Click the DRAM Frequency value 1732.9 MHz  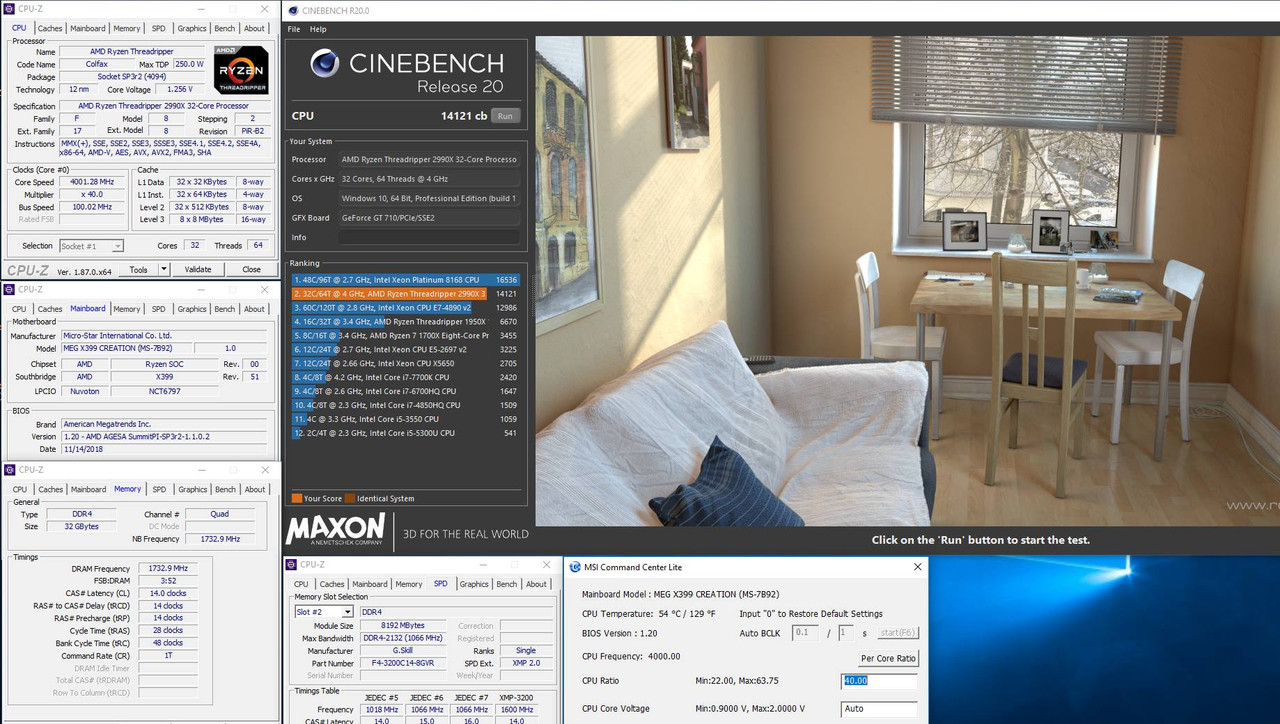167,568
